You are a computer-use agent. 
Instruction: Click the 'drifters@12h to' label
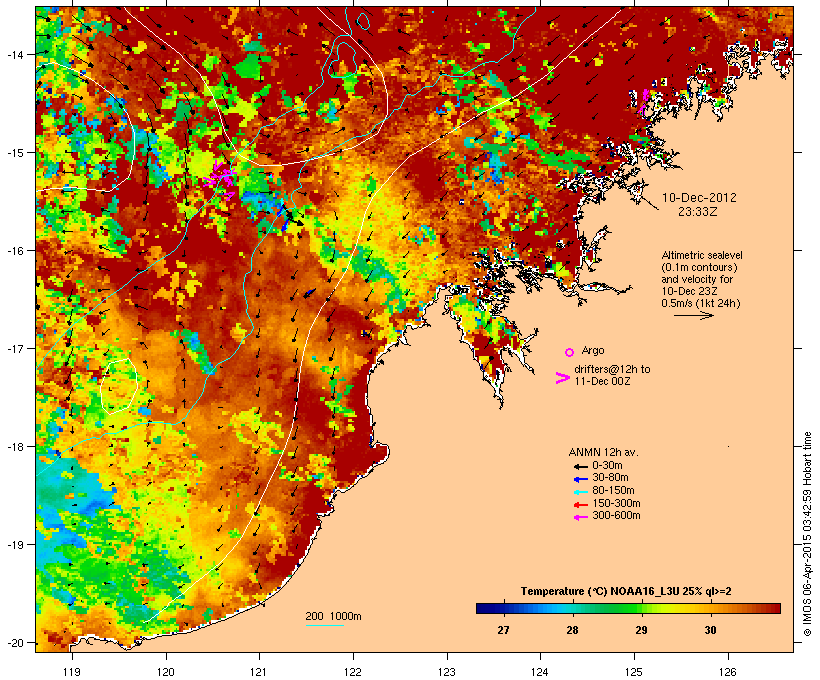click(x=612, y=369)
